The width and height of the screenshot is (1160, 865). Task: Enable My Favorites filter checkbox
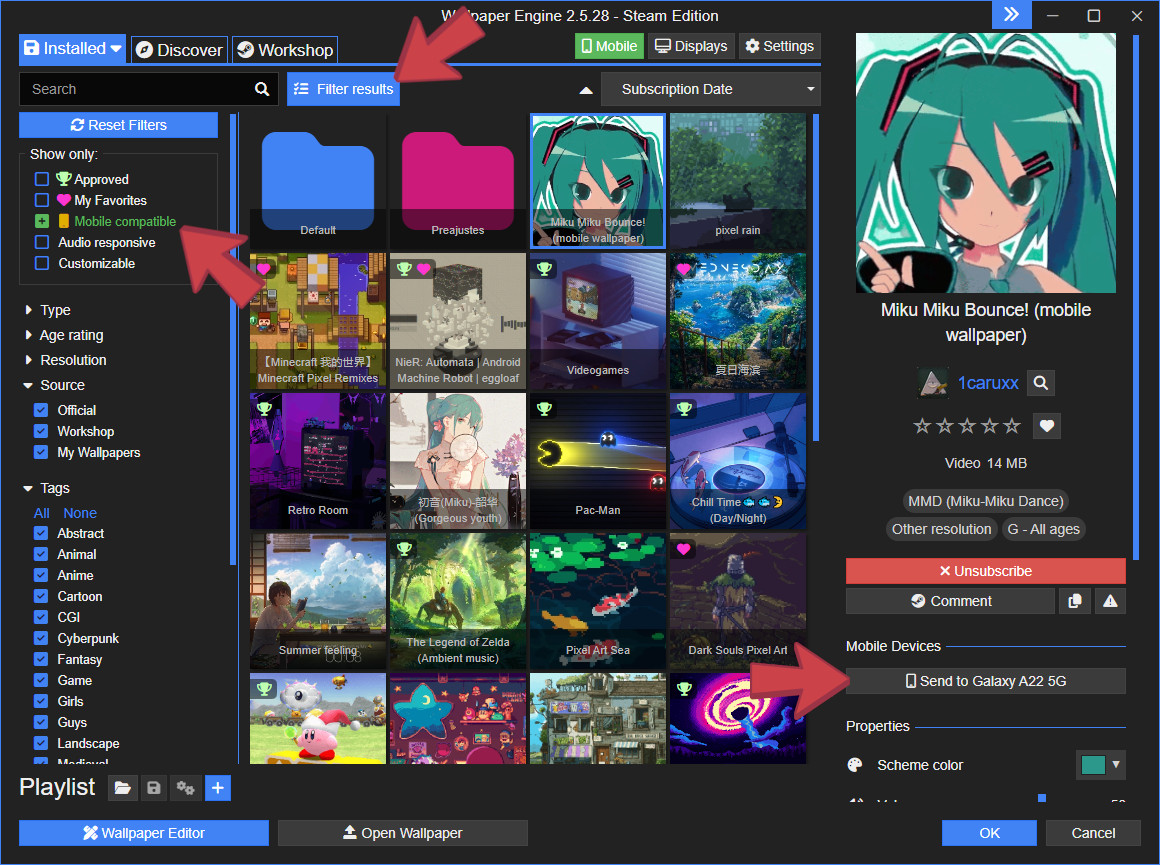[42, 200]
